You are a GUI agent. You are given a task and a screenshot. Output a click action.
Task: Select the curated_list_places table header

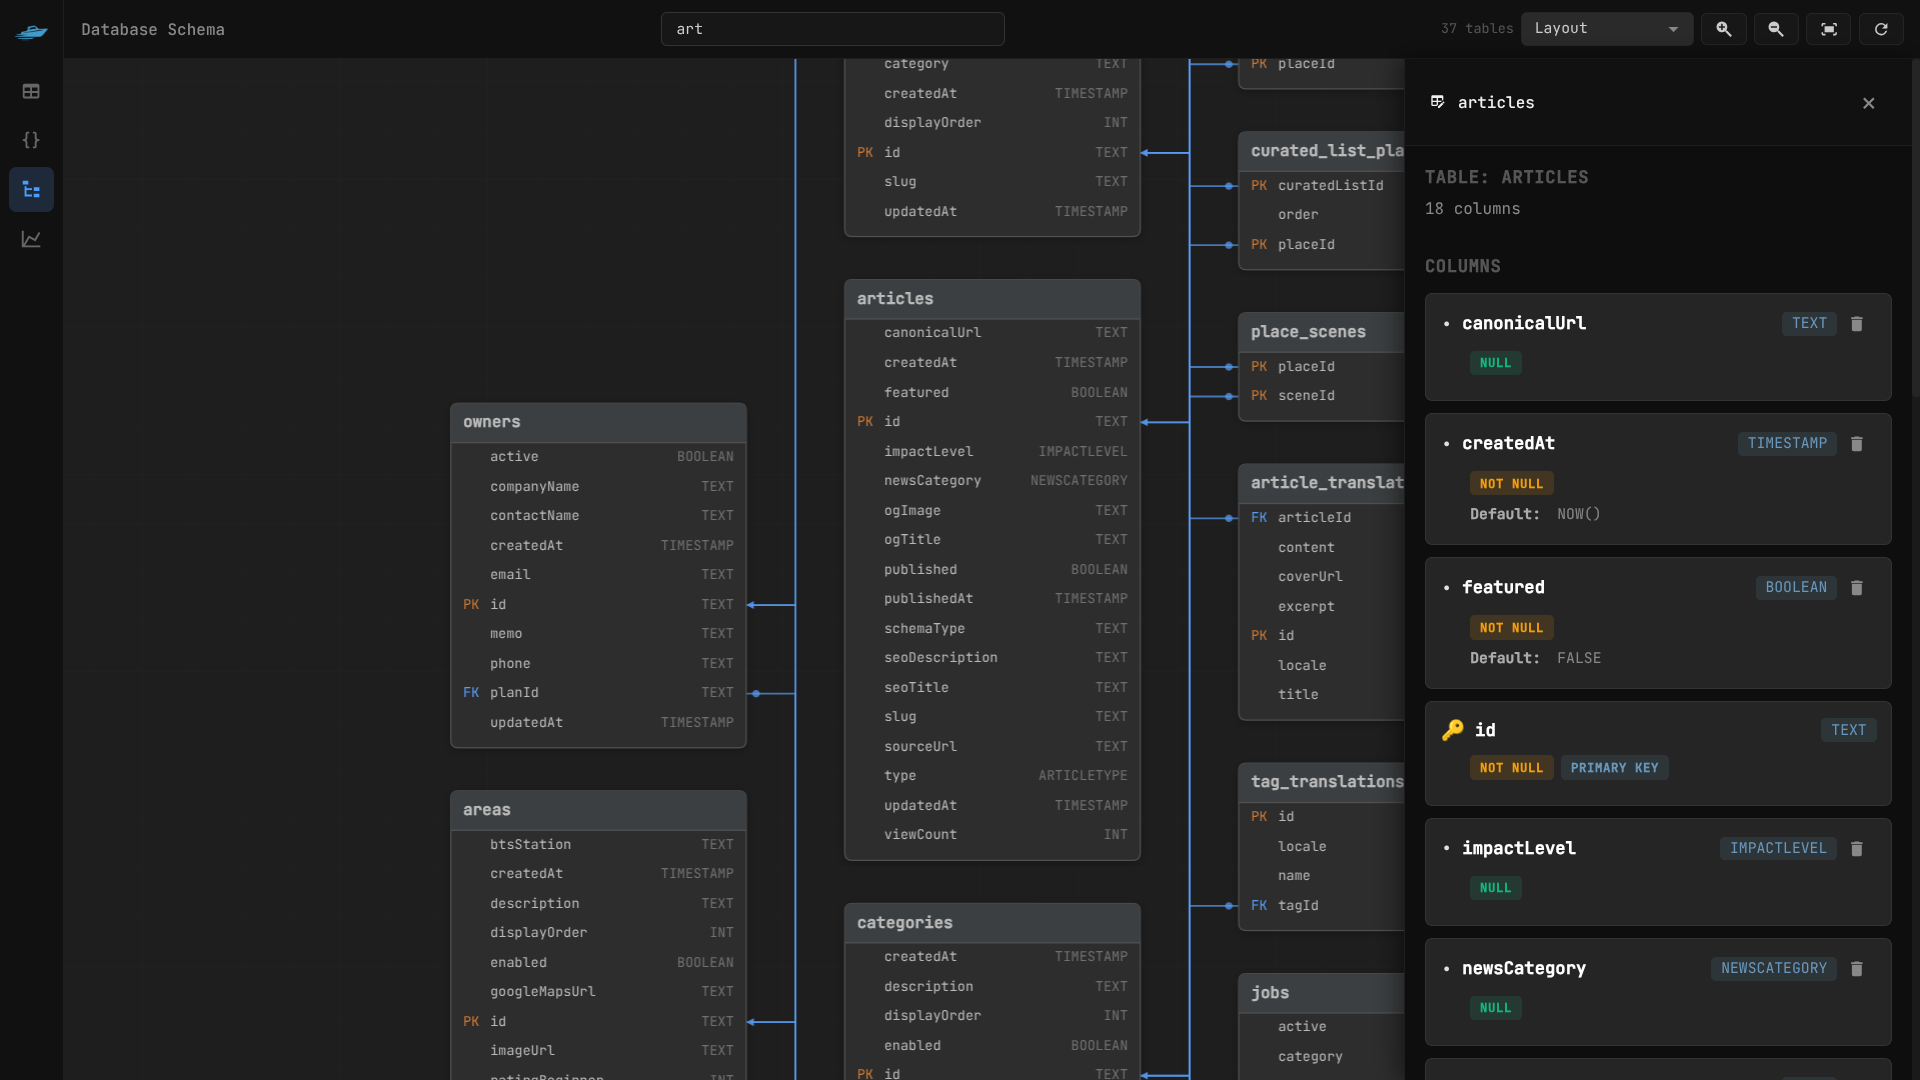tap(1321, 151)
